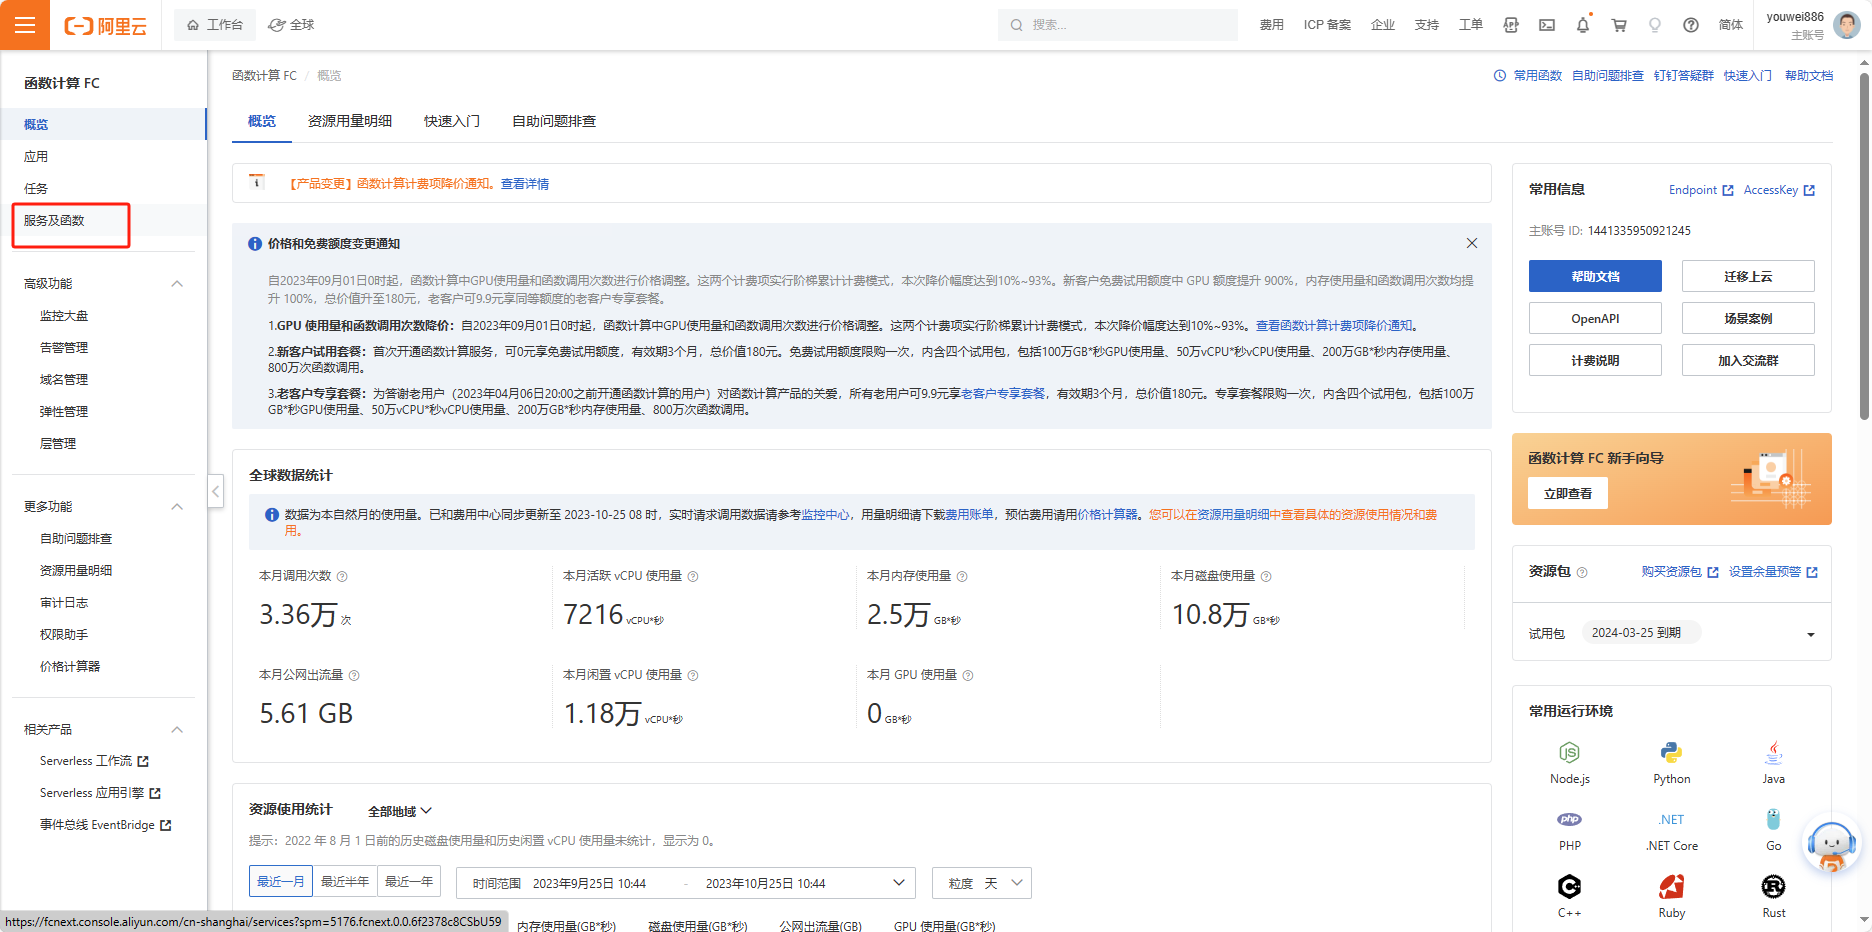Select the 最近半年 time range option

[x=345, y=882]
